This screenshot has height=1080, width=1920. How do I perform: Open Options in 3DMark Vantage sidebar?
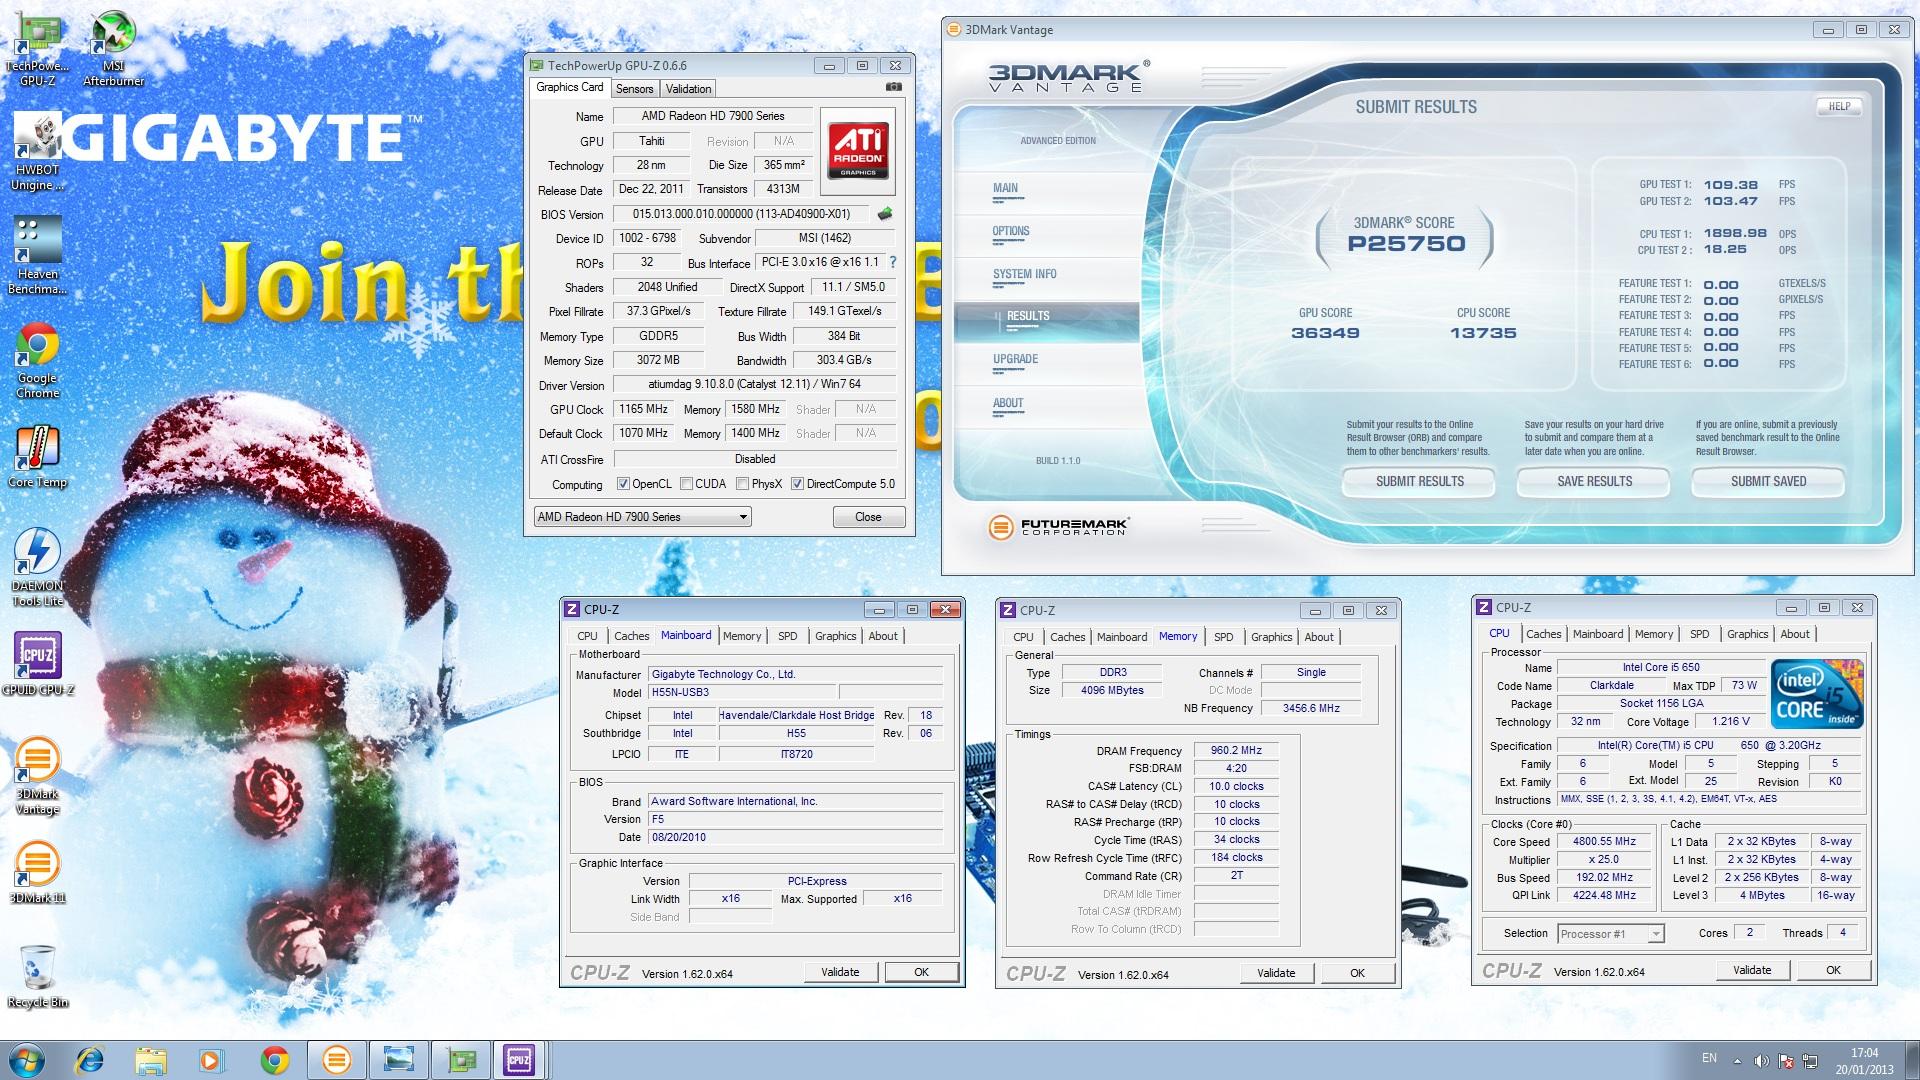[1010, 231]
